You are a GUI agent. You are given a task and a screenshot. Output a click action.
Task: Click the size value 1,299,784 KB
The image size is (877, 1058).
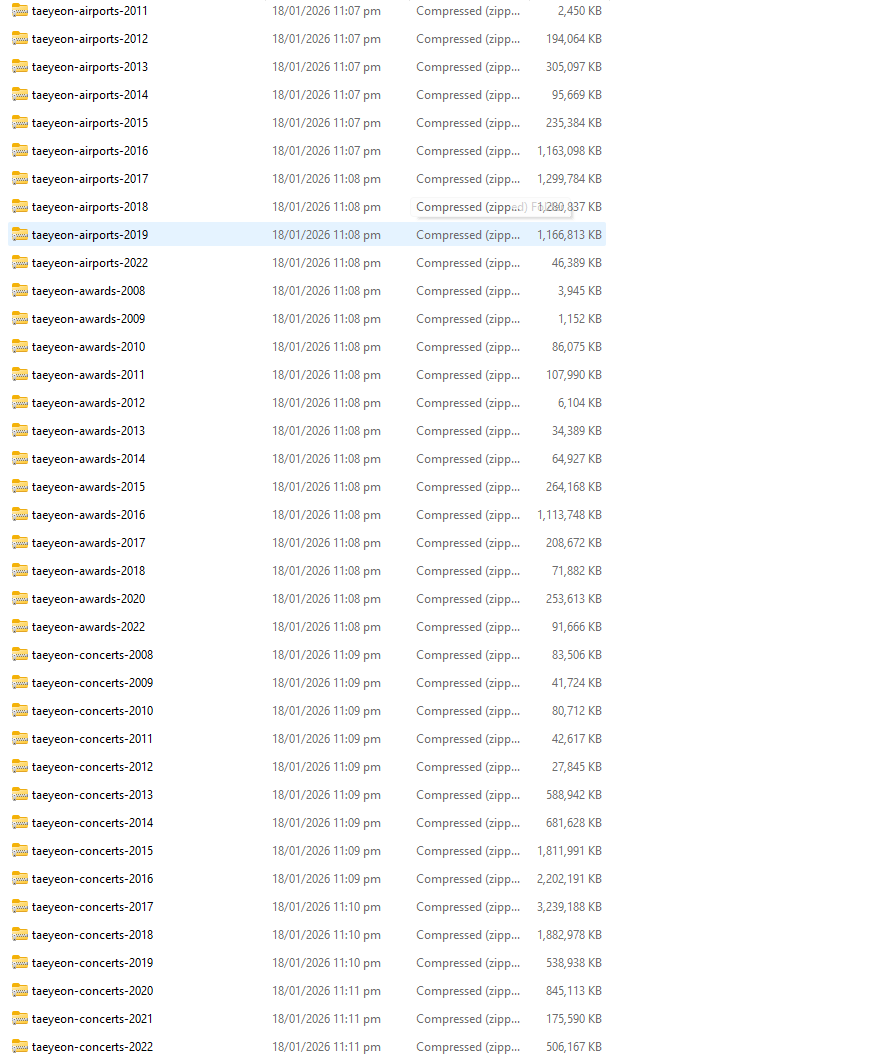569,179
